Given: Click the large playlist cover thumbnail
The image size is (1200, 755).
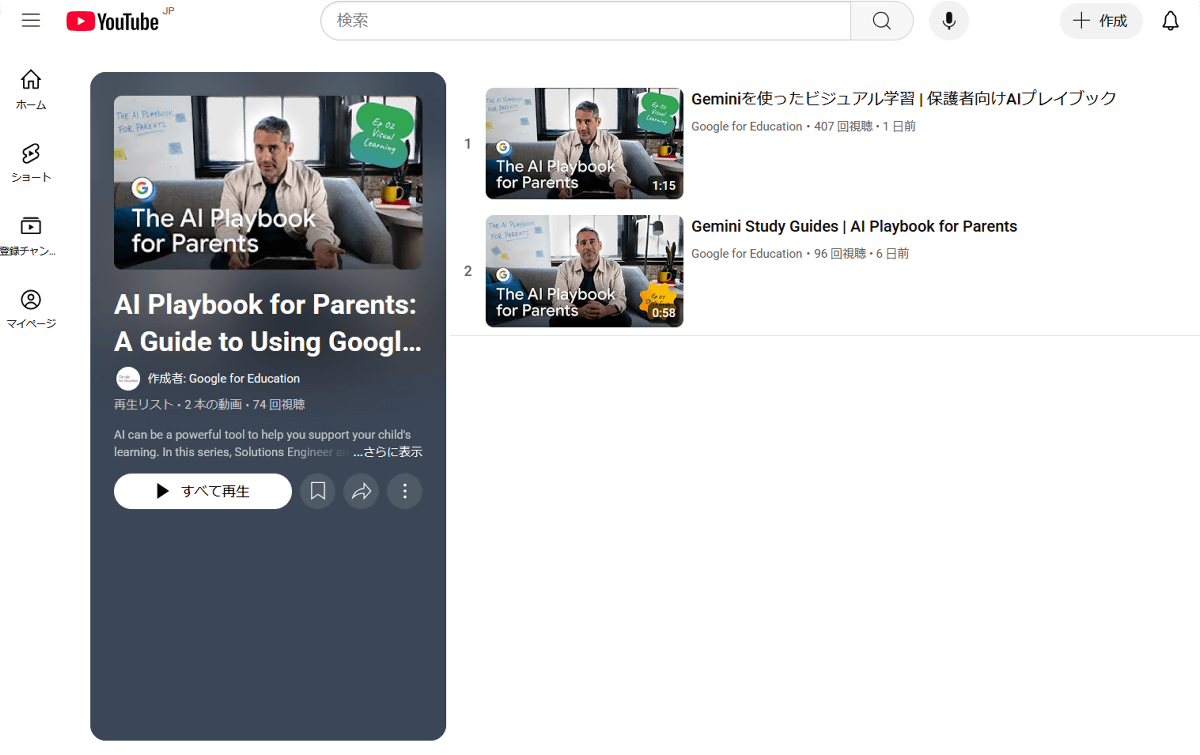Looking at the screenshot, I should coord(268,182).
